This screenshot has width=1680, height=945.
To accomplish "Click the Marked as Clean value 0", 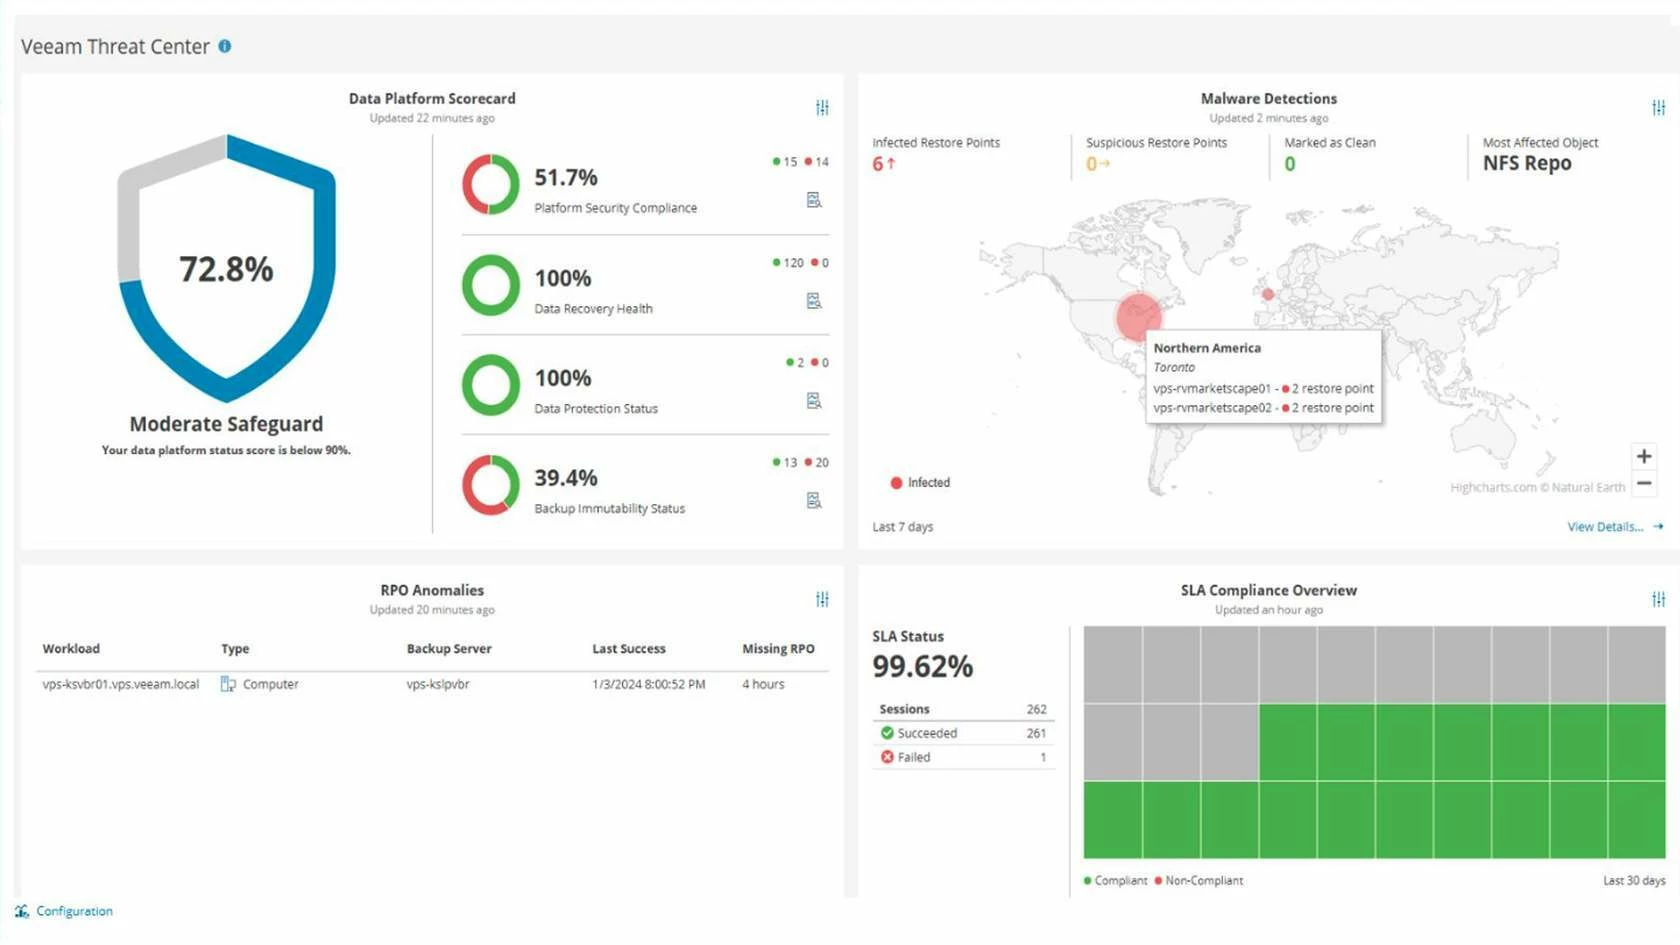I will [1290, 163].
